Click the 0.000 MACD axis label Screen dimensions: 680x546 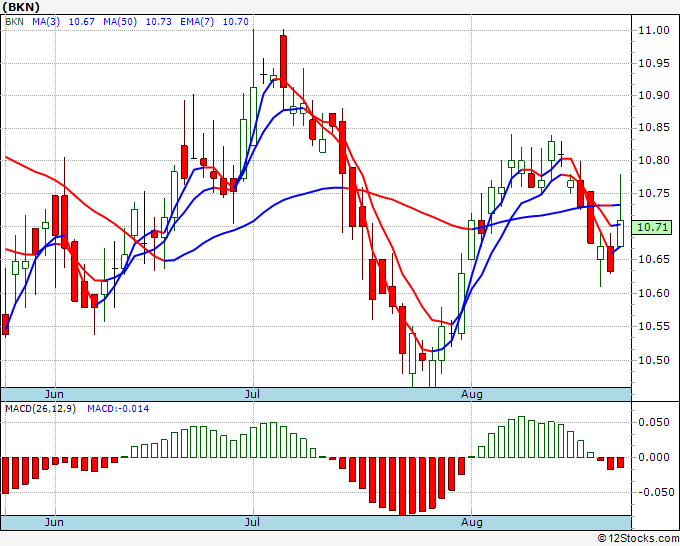click(654, 457)
